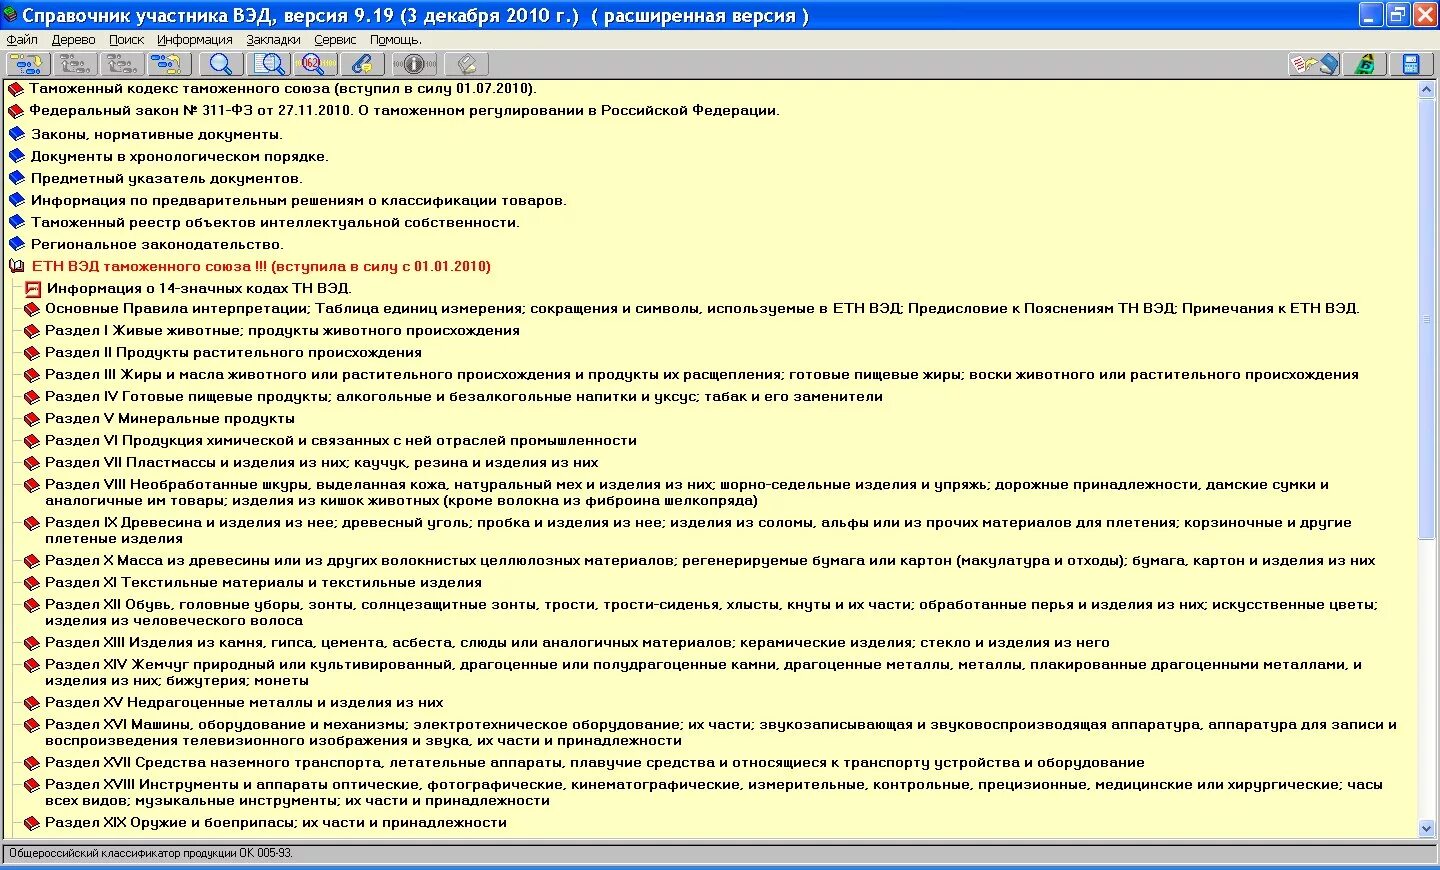Expand Раздел X Масса из древесины

coord(710,561)
